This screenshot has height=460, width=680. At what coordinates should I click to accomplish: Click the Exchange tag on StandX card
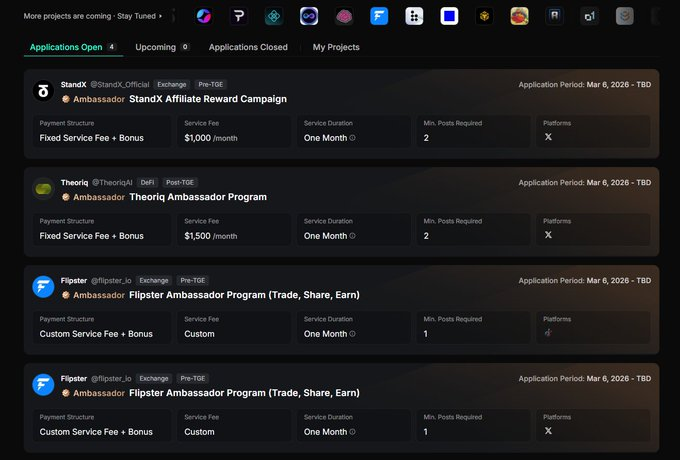coord(172,85)
